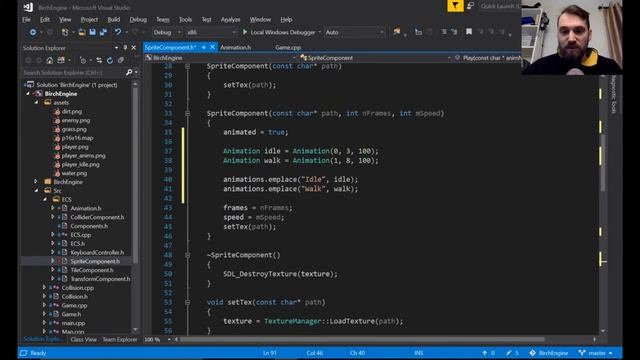The width and height of the screenshot is (640, 360).
Task: Open the Build menu
Action: click(x=113, y=19)
